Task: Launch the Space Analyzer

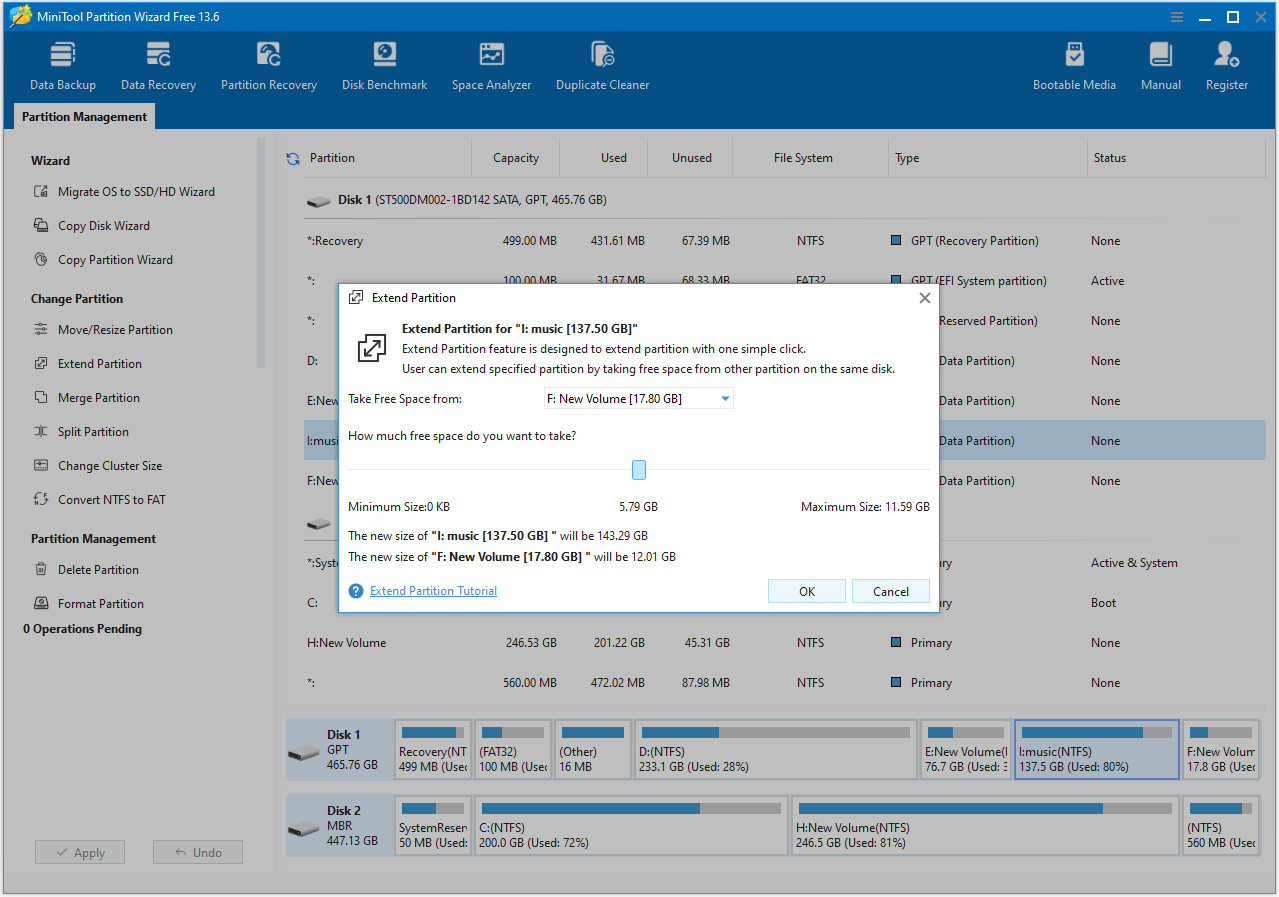Action: [x=491, y=62]
